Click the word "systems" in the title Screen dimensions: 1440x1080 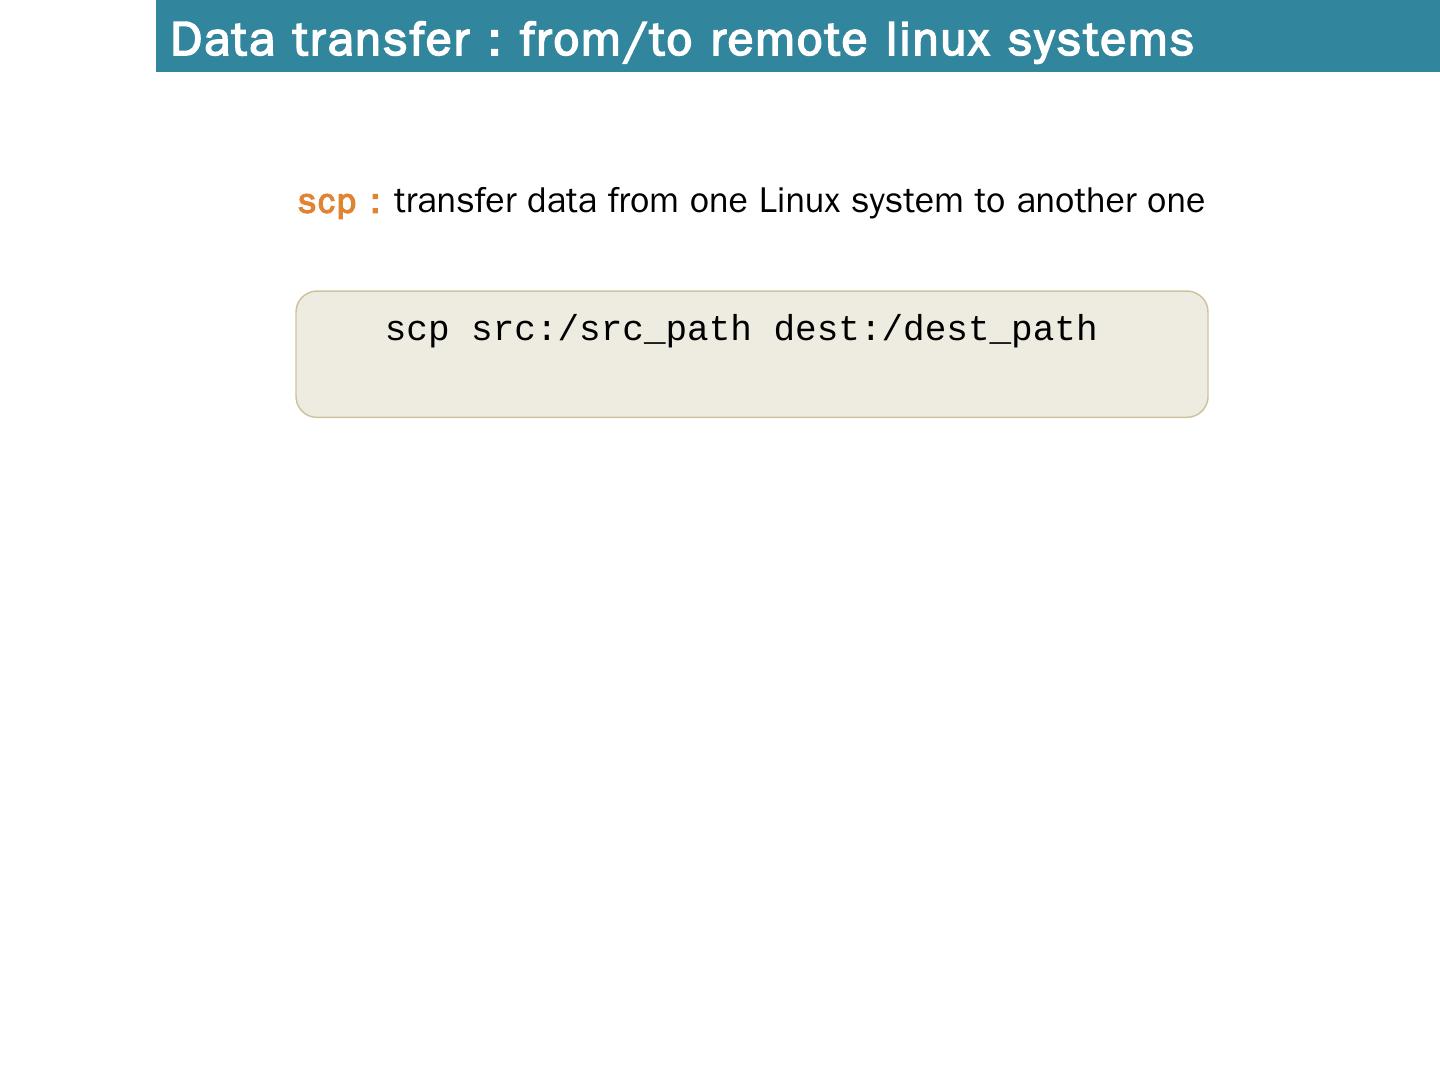pyautogui.click(x=1100, y=40)
